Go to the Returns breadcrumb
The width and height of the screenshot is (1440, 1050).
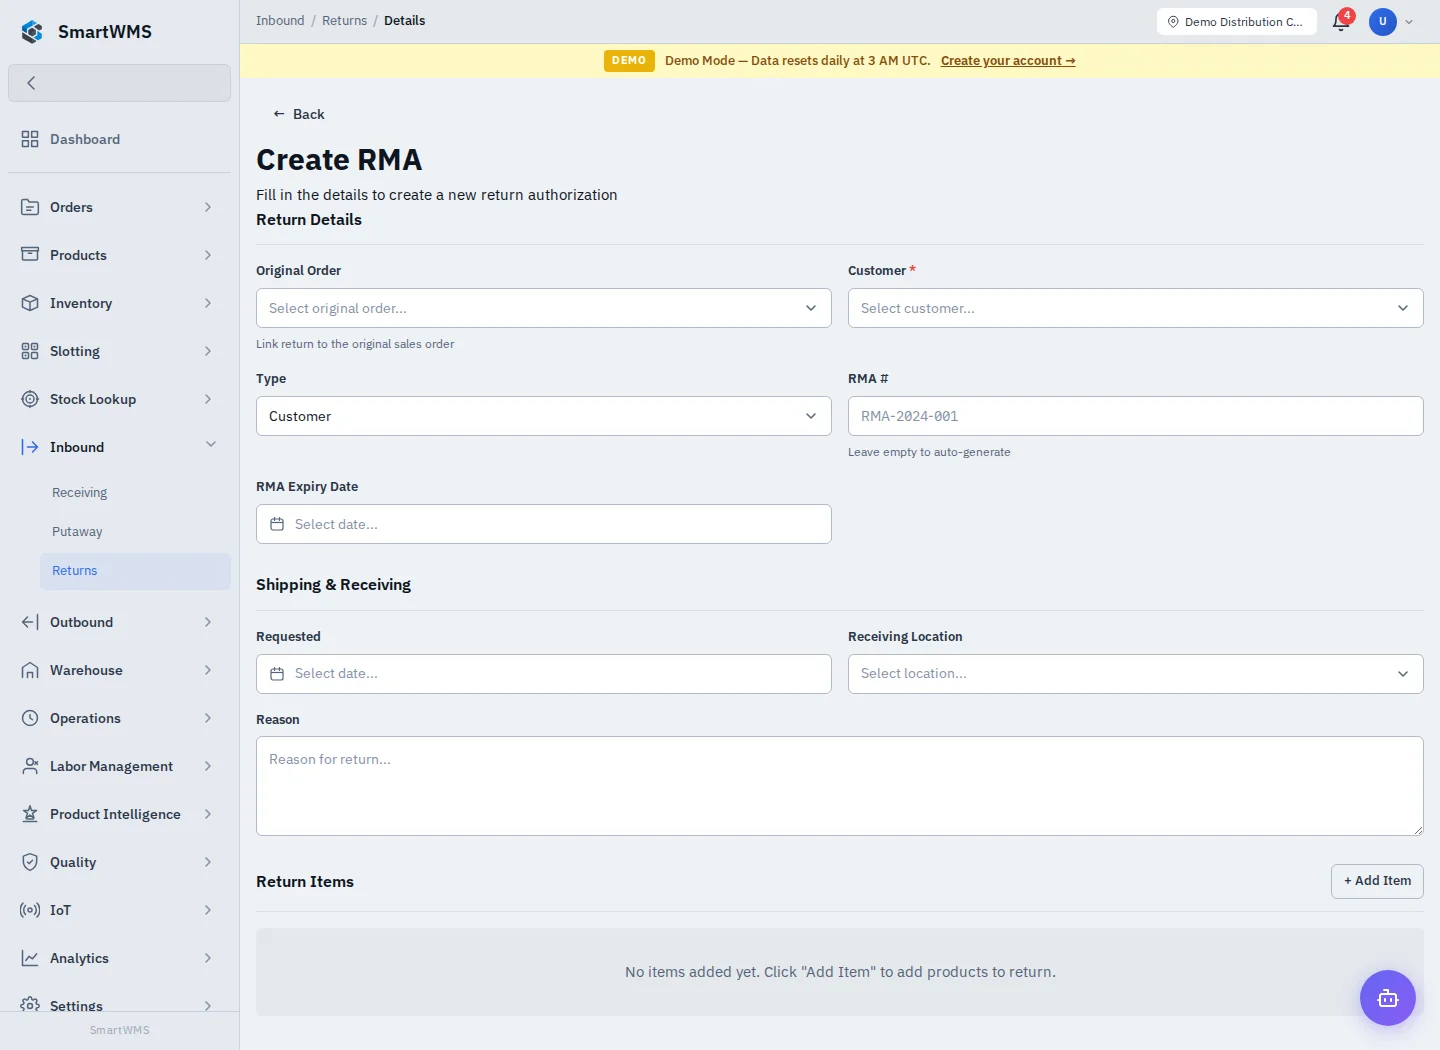click(x=344, y=21)
